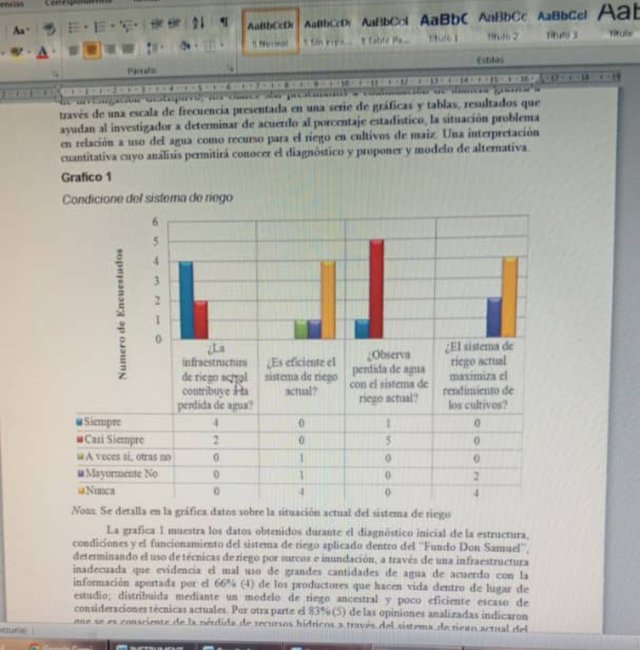Apply the Título 3 style
The image size is (640, 650).
[562, 24]
